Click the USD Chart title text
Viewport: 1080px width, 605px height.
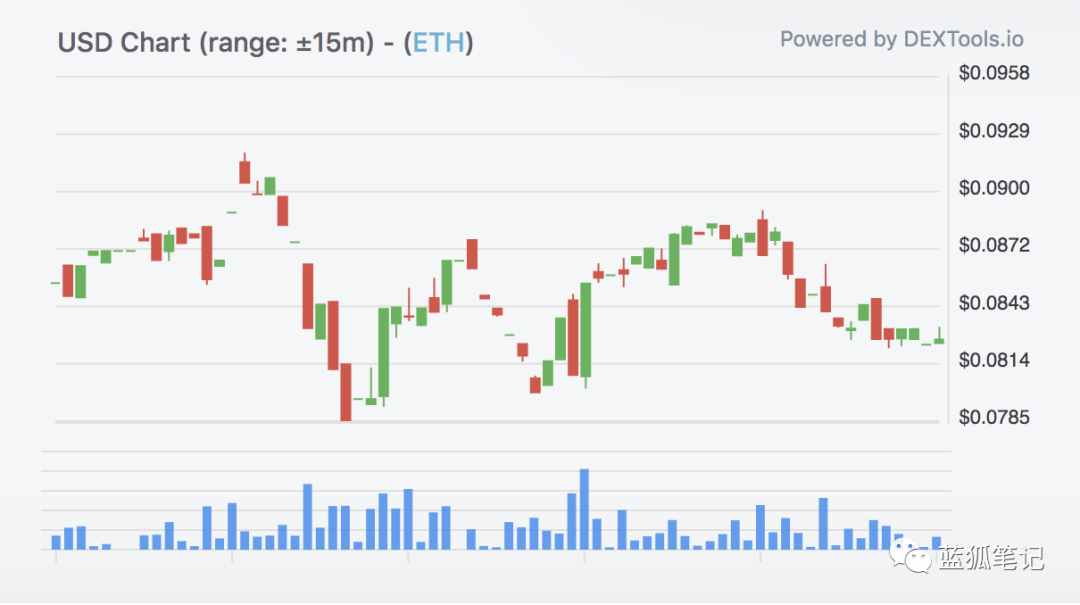125,43
